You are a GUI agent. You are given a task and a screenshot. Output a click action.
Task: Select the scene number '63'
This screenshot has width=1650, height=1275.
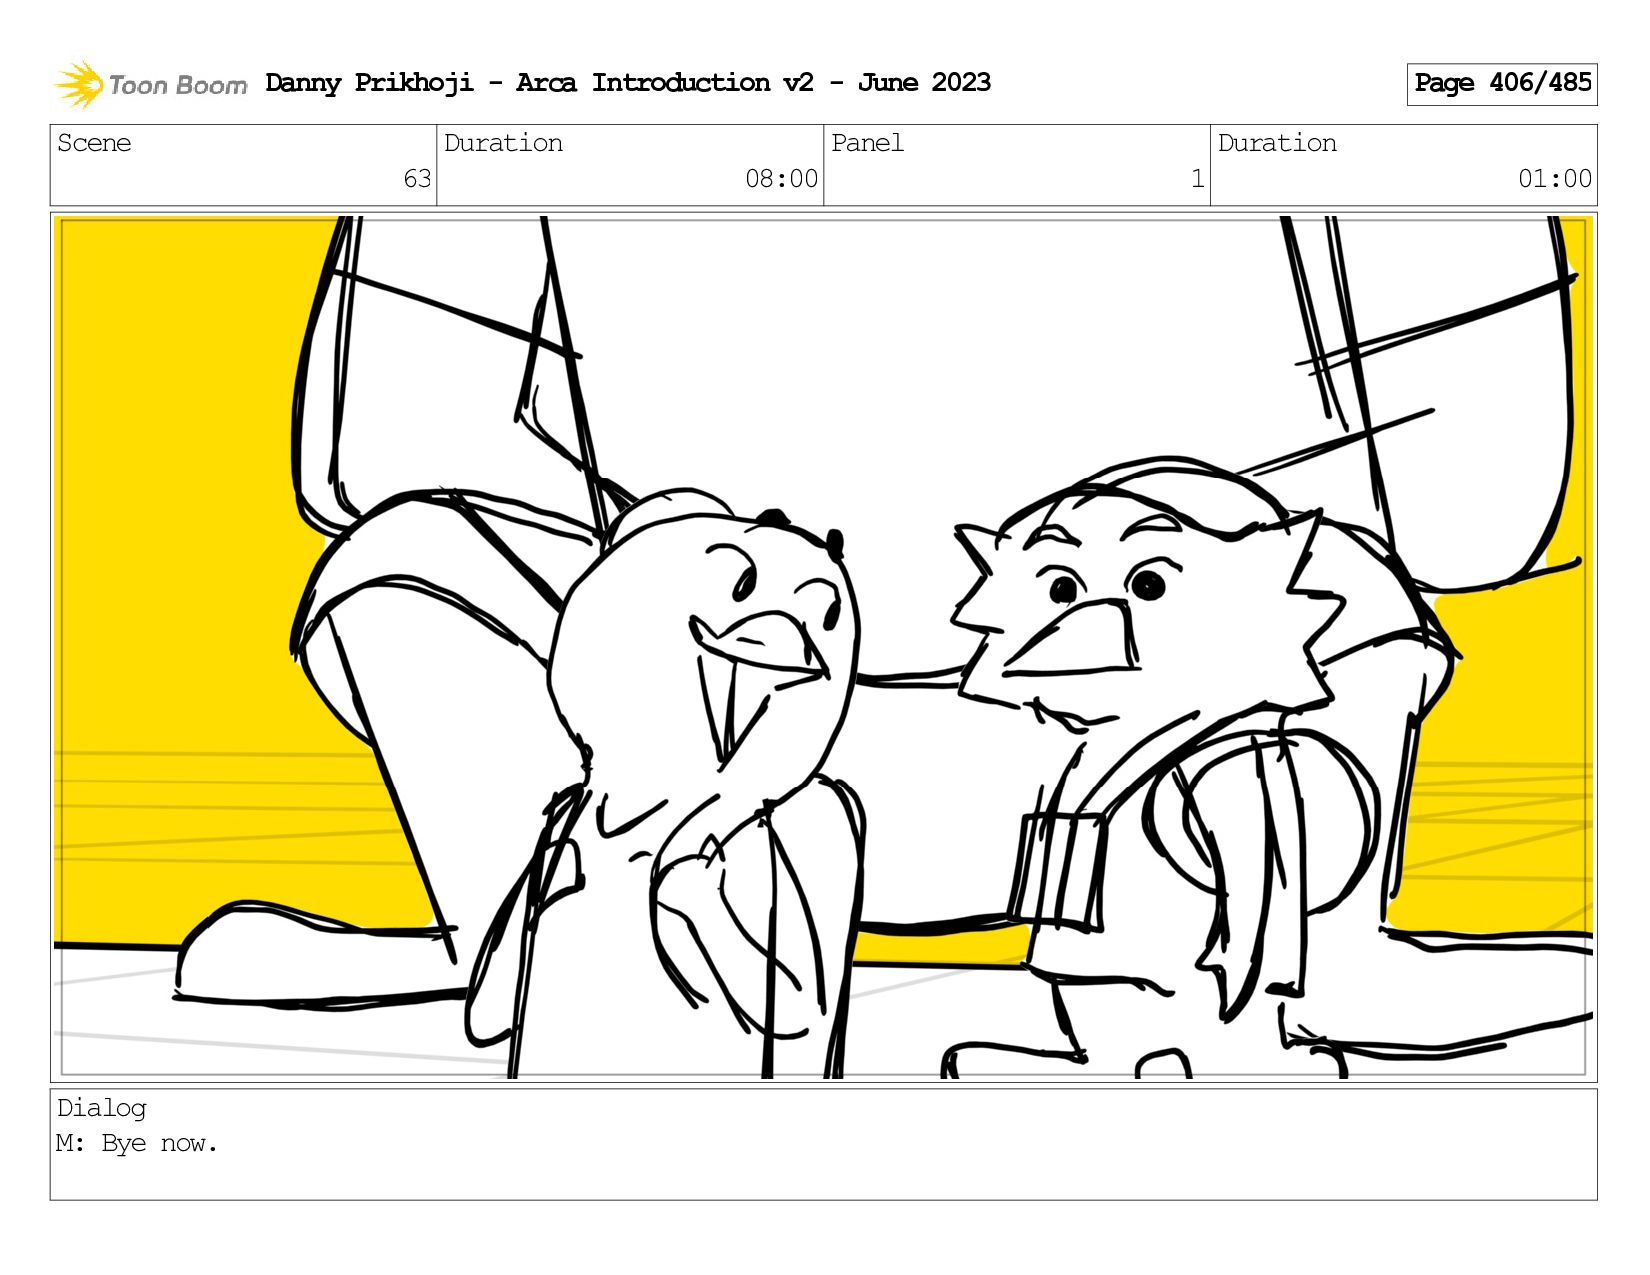point(417,179)
